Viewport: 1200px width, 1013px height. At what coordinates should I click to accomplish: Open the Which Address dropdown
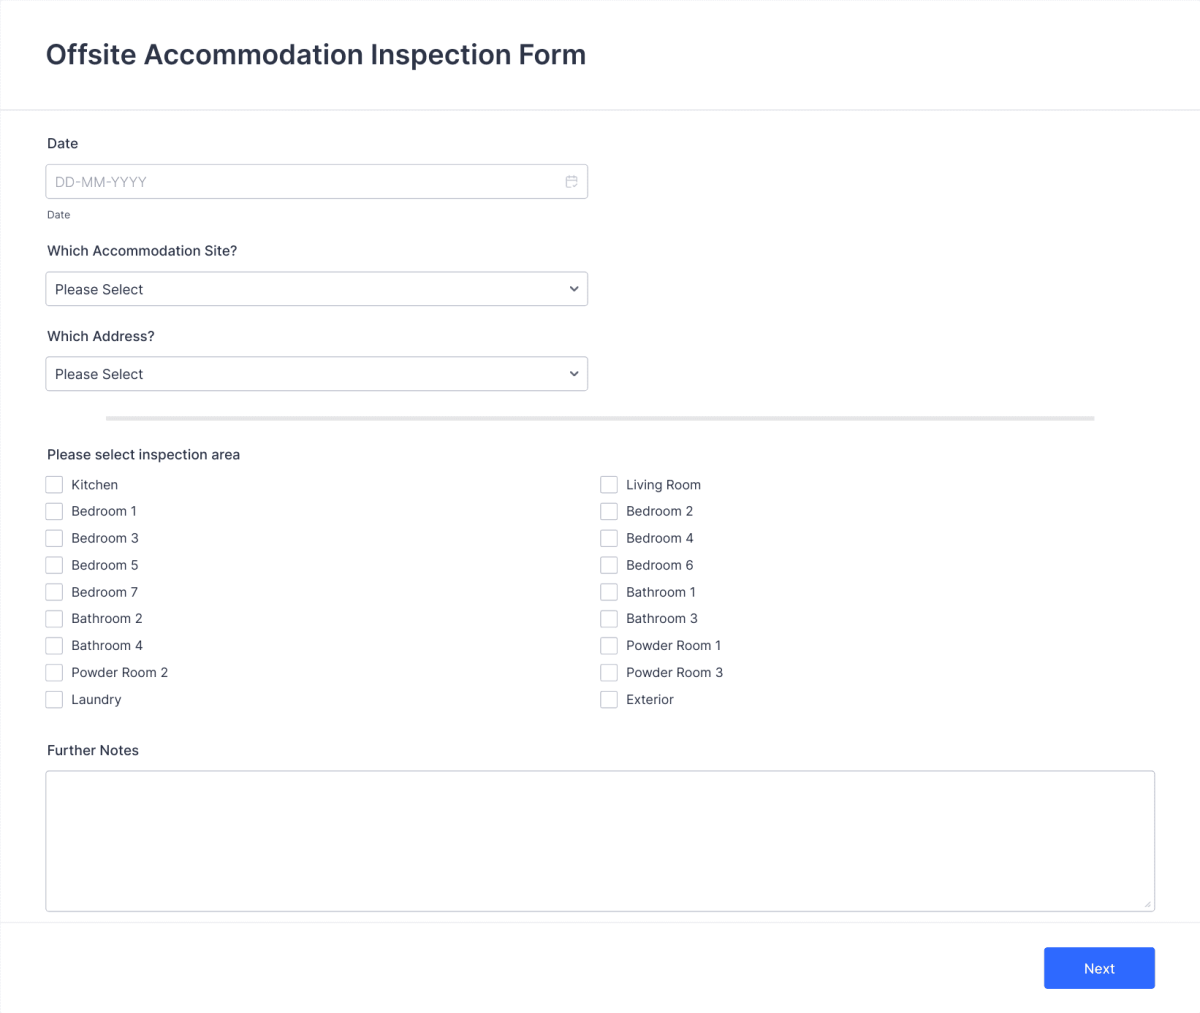point(316,373)
